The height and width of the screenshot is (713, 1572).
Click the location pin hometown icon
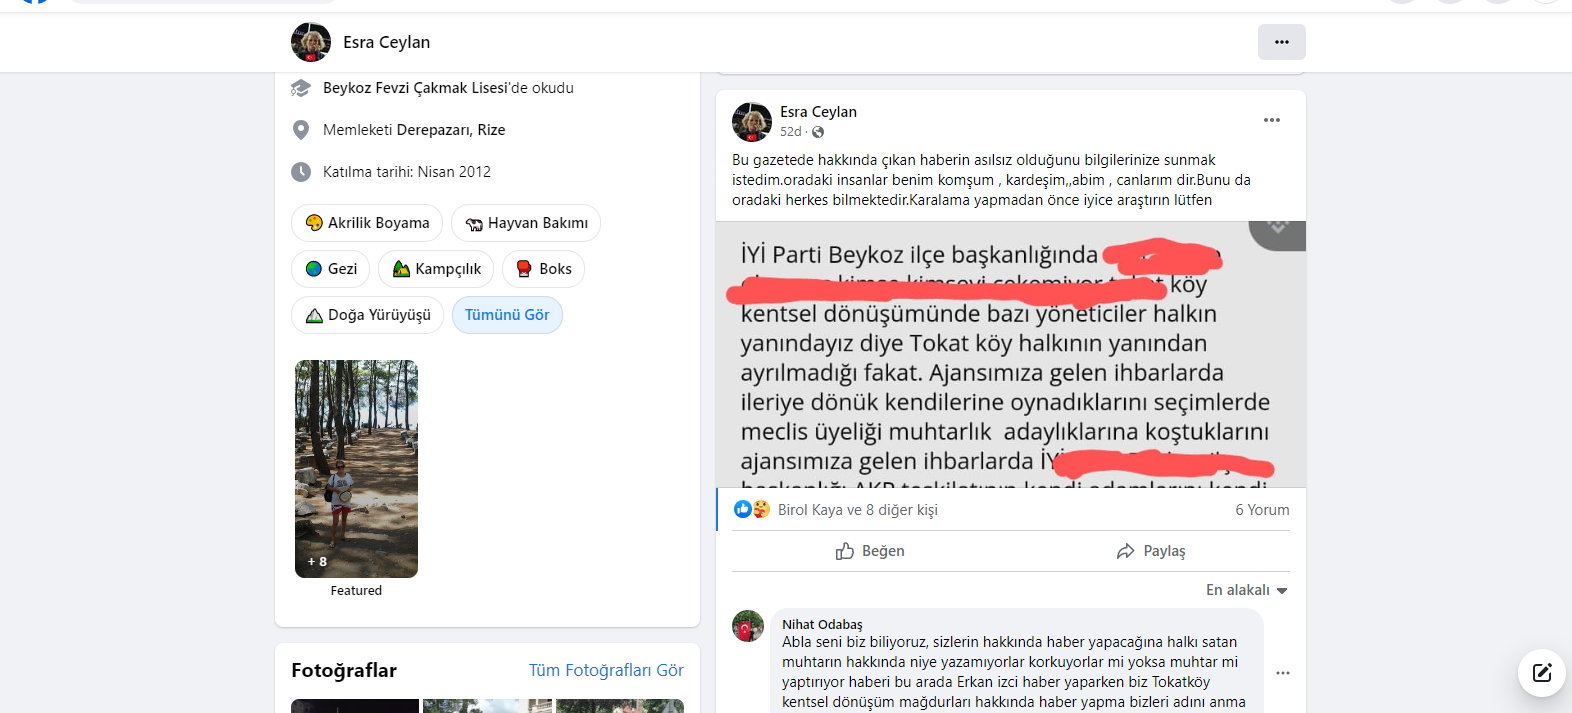pos(301,130)
